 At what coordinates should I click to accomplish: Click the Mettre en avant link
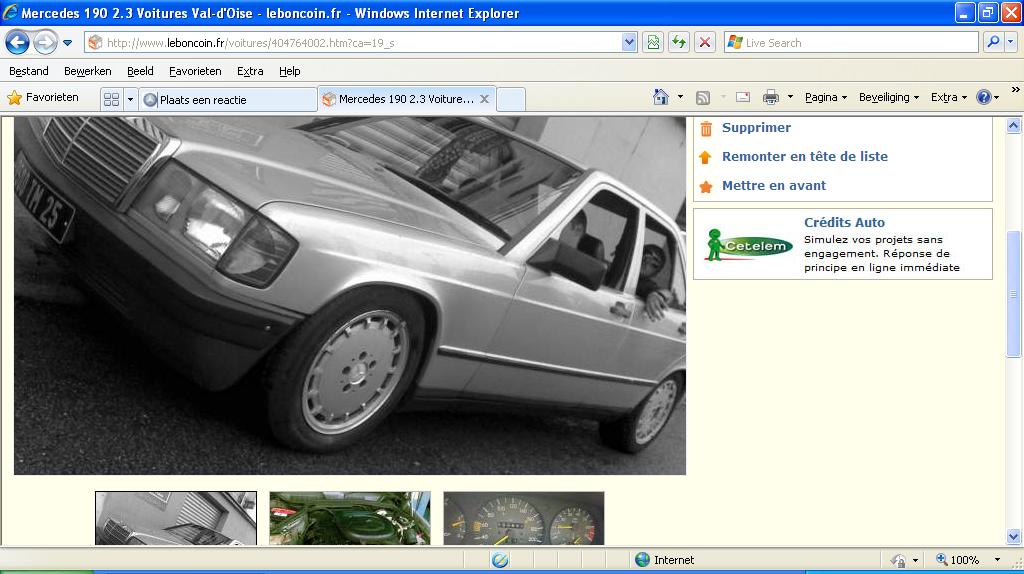pos(774,185)
